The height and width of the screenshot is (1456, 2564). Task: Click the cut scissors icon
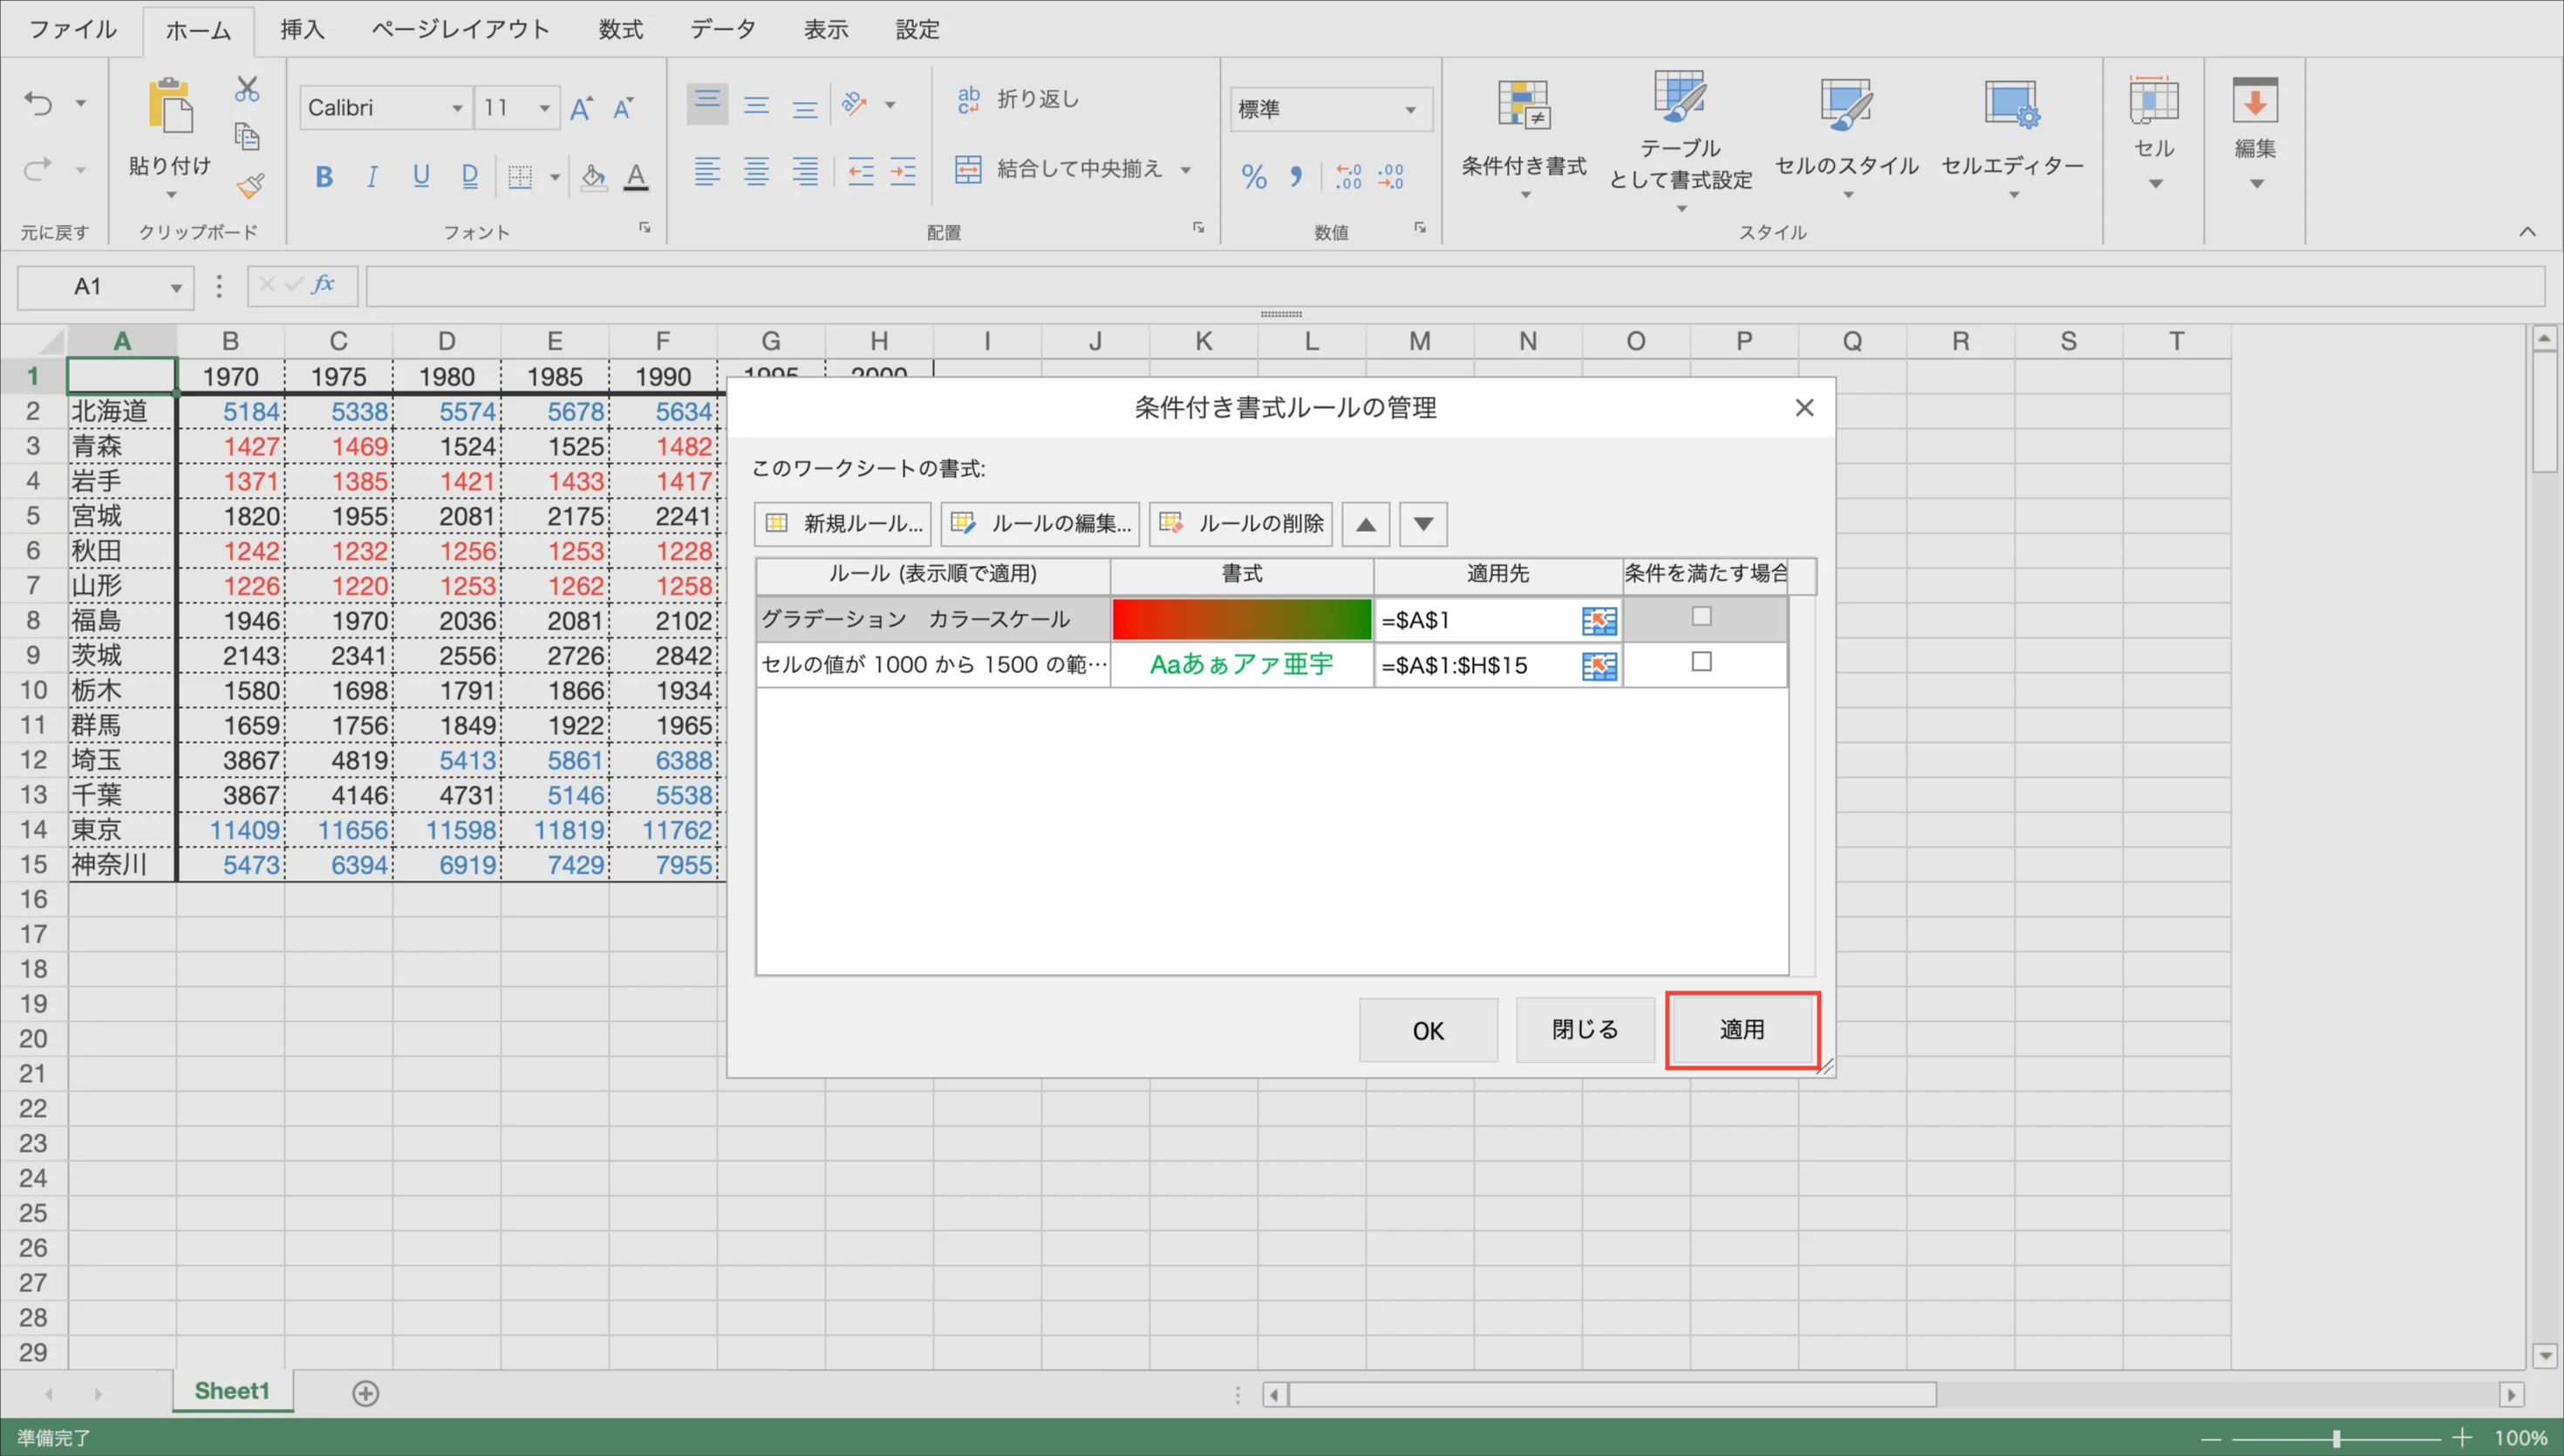(x=247, y=89)
